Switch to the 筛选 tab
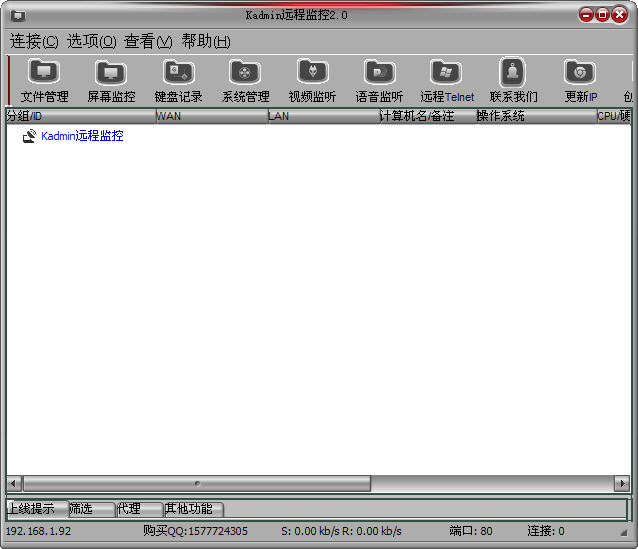 click(x=90, y=509)
